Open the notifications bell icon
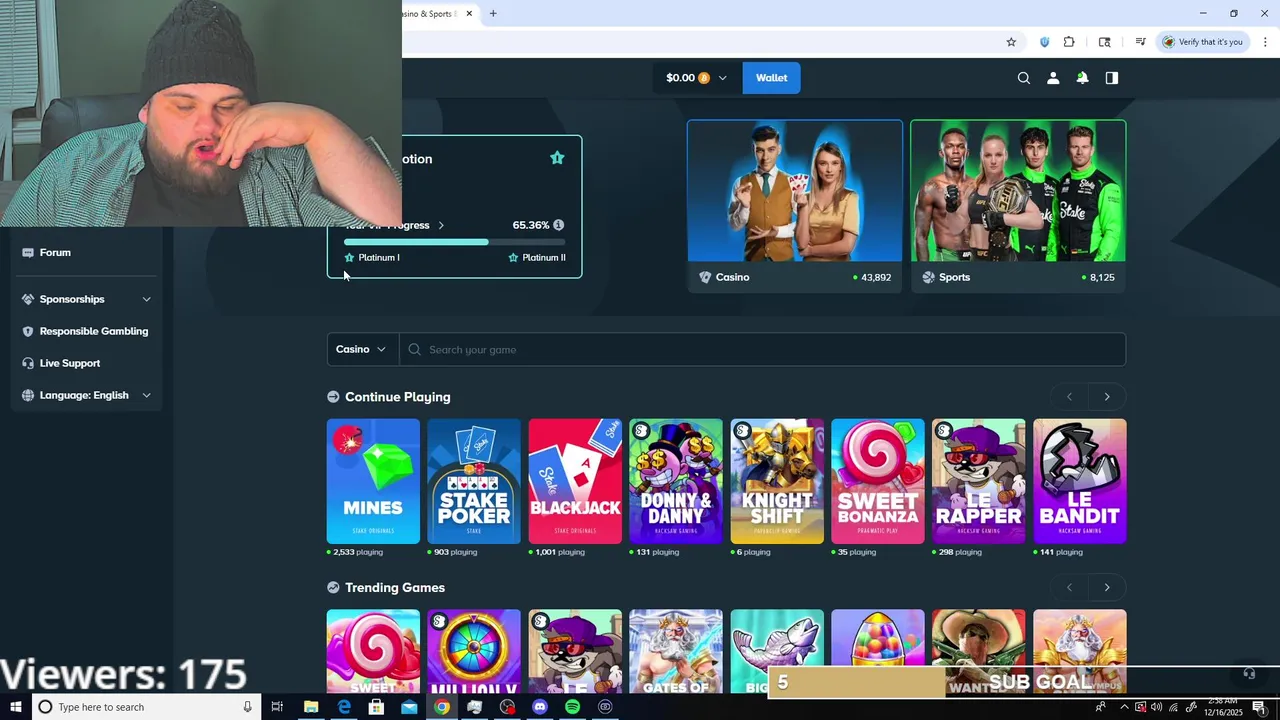 pyautogui.click(x=1082, y=78)
